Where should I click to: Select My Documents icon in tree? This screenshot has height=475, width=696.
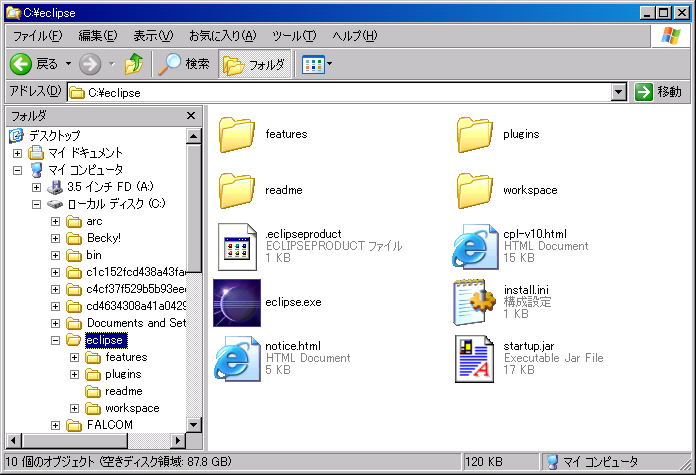36,153
